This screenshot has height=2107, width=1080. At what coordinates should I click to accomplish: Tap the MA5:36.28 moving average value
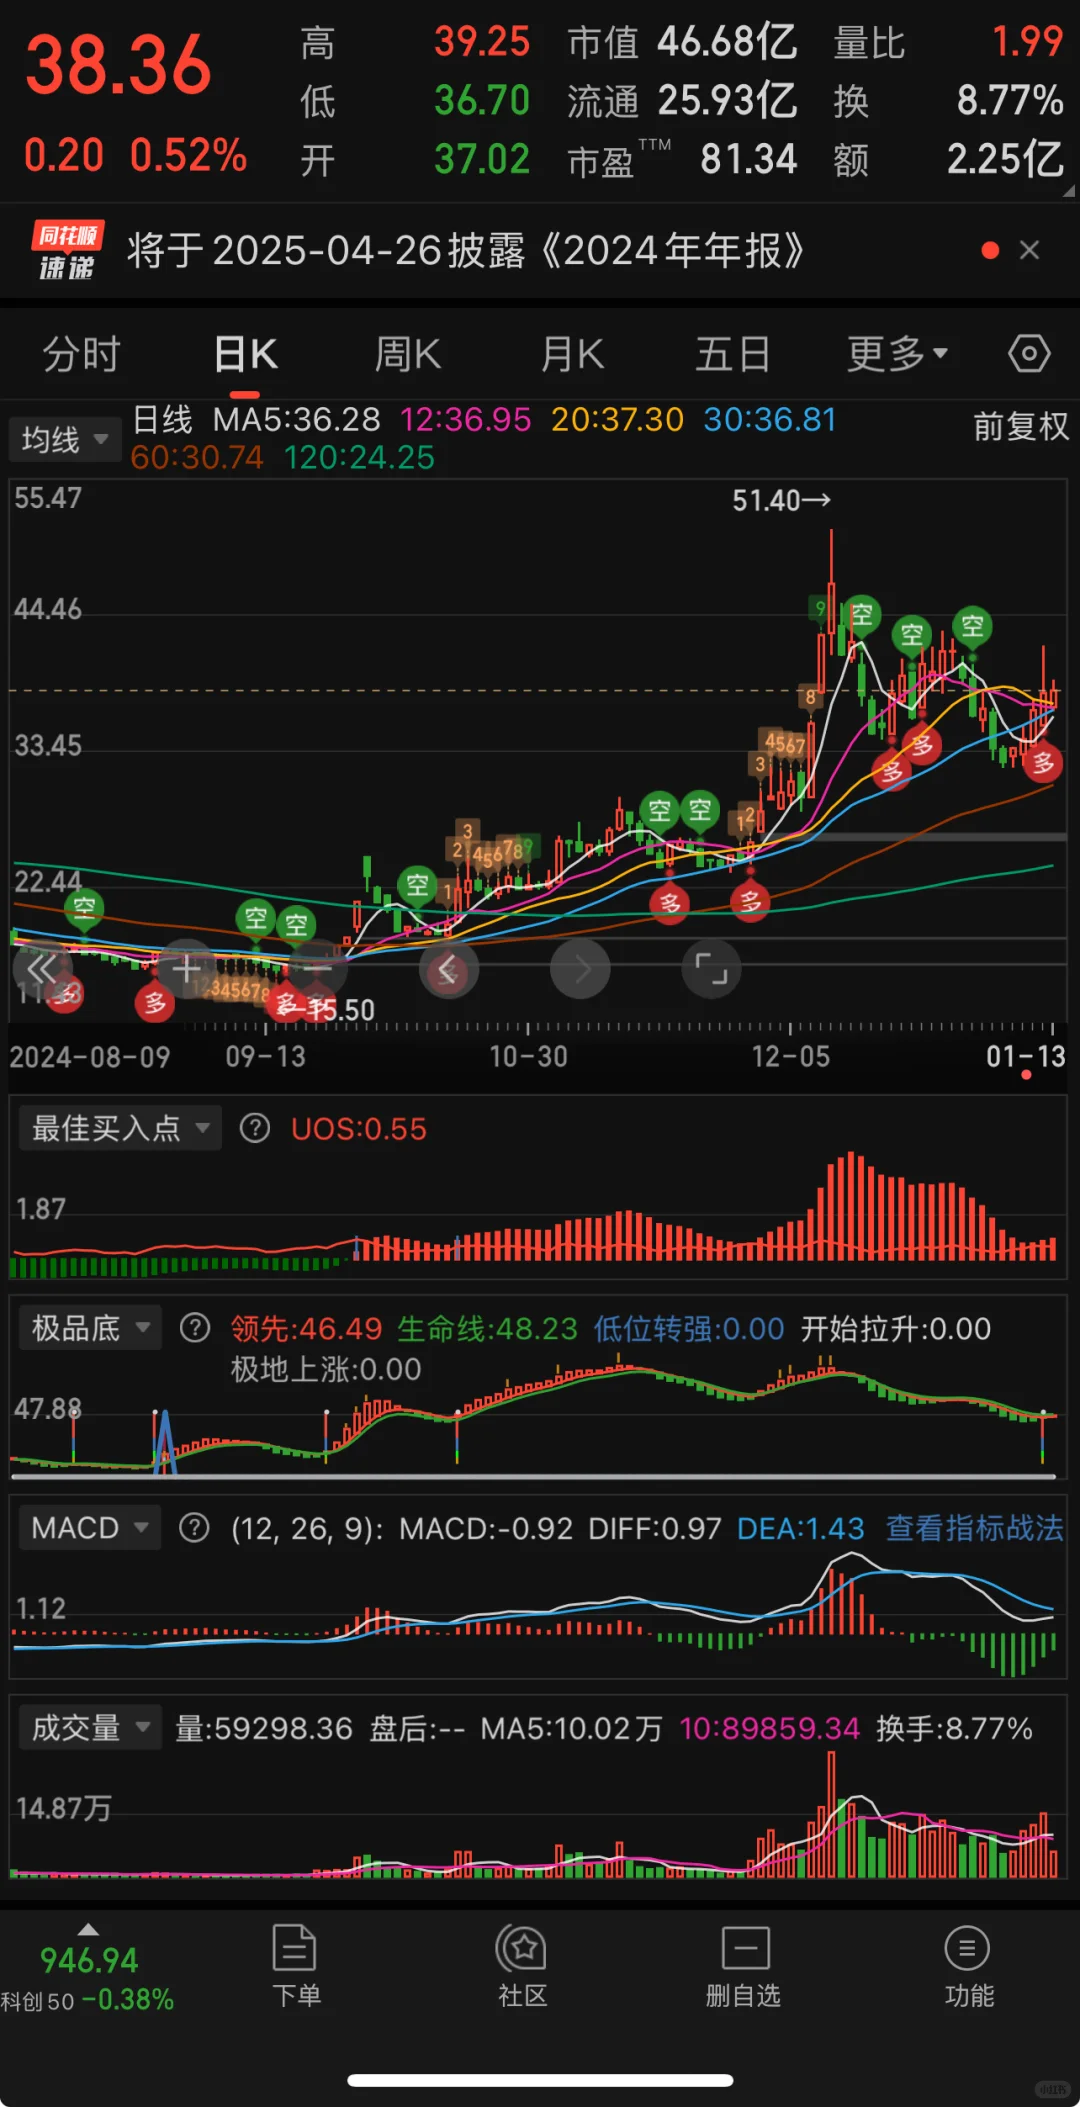(296, 419)
